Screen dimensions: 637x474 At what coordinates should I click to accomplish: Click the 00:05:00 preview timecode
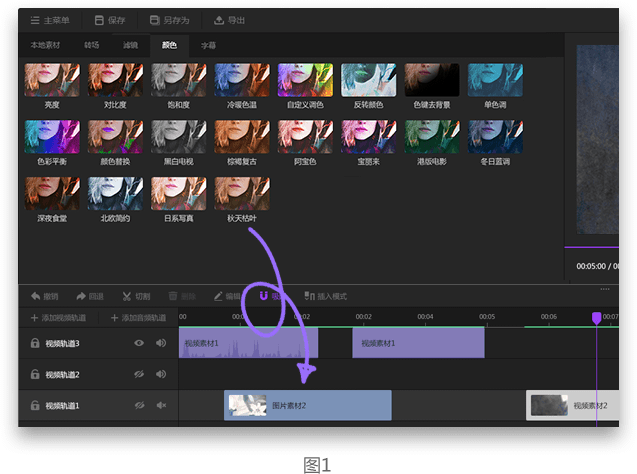(x=591, y=266)
